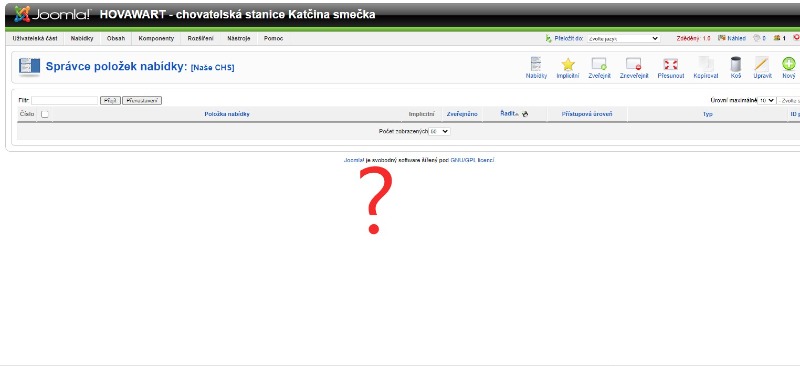Screen dimensions: 800x366
Task: Sort by Položka nabídky column header
Action: click(227, 114)
